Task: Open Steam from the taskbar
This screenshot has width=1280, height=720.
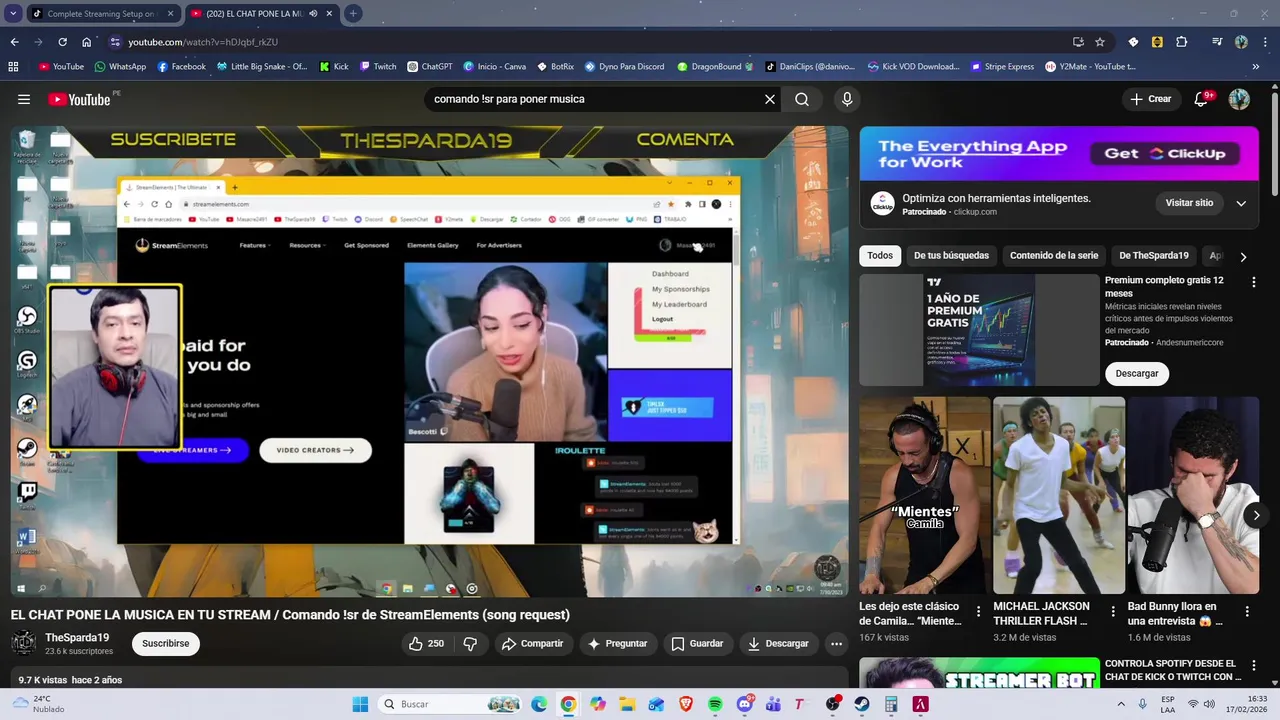Action: point(862,704)
